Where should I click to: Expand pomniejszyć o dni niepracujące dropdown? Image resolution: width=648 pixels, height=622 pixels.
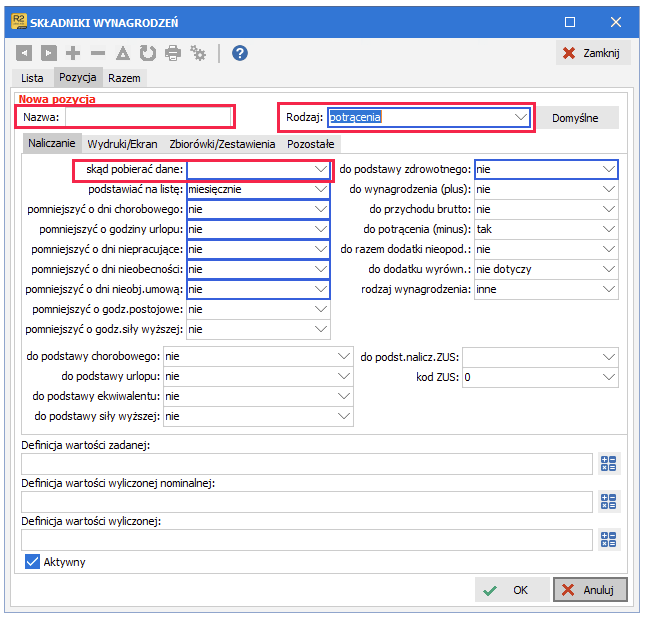click(320, 249)
